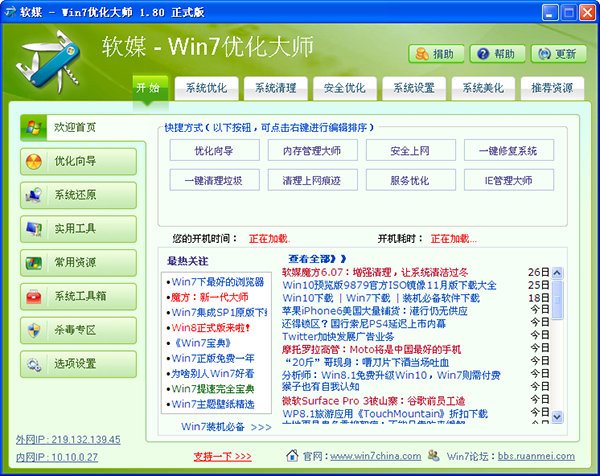600x476 pixels.
Task: Click the red toolbox icon on 系统工具箱
Action: 34,297
